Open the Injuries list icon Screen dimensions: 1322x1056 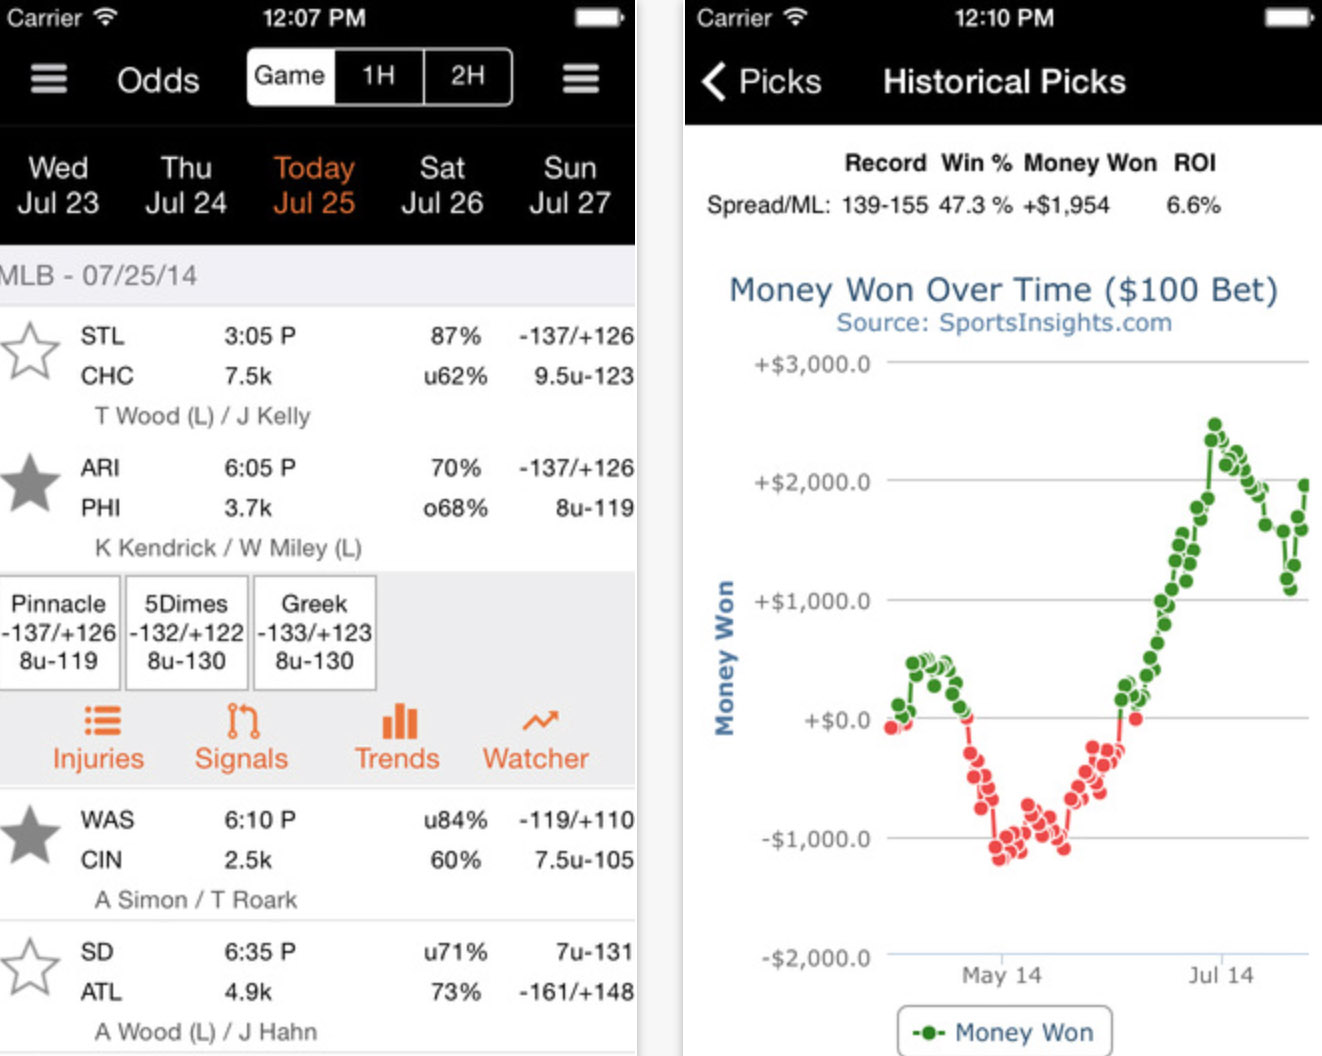point(102,721)
